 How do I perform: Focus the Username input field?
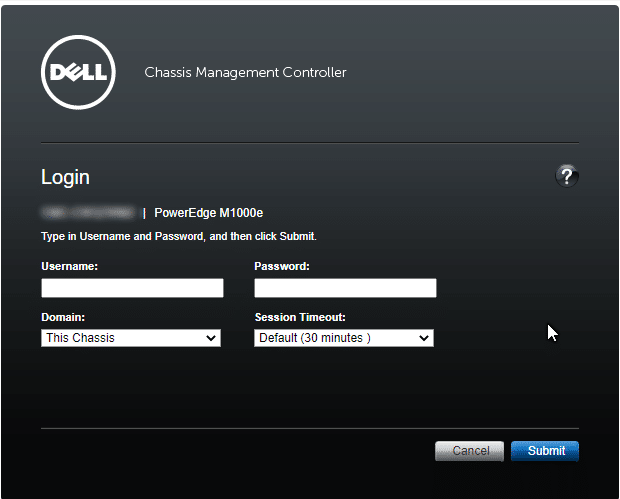pyautogui.click(x=132, y=288)
